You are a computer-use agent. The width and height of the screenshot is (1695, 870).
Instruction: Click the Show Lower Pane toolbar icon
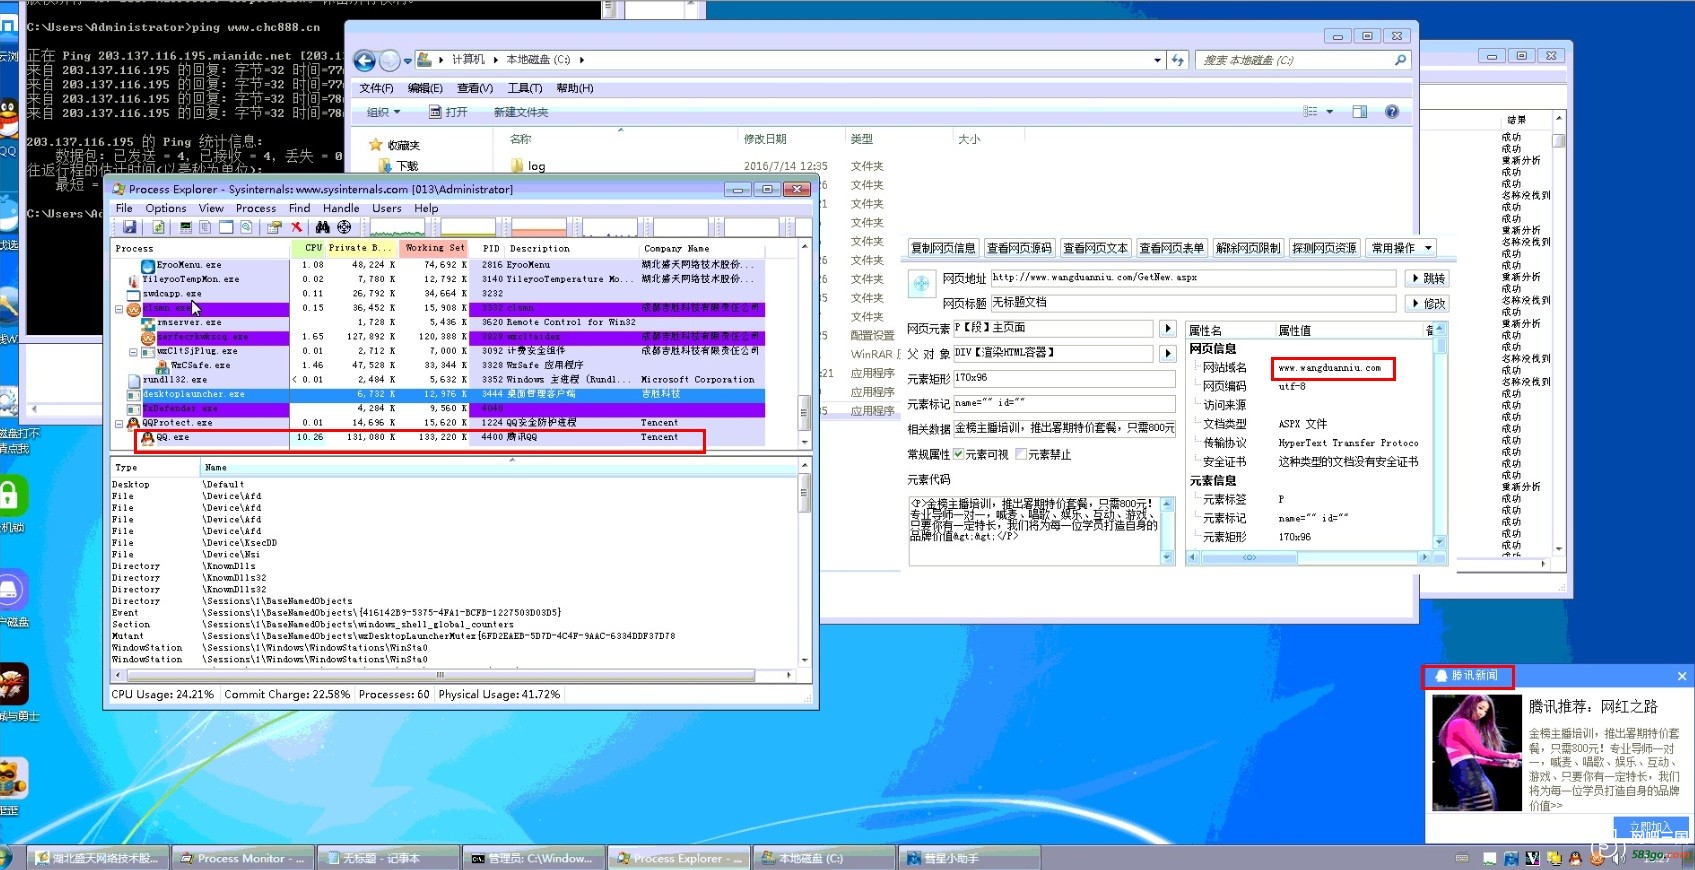(x=226, y=228)
